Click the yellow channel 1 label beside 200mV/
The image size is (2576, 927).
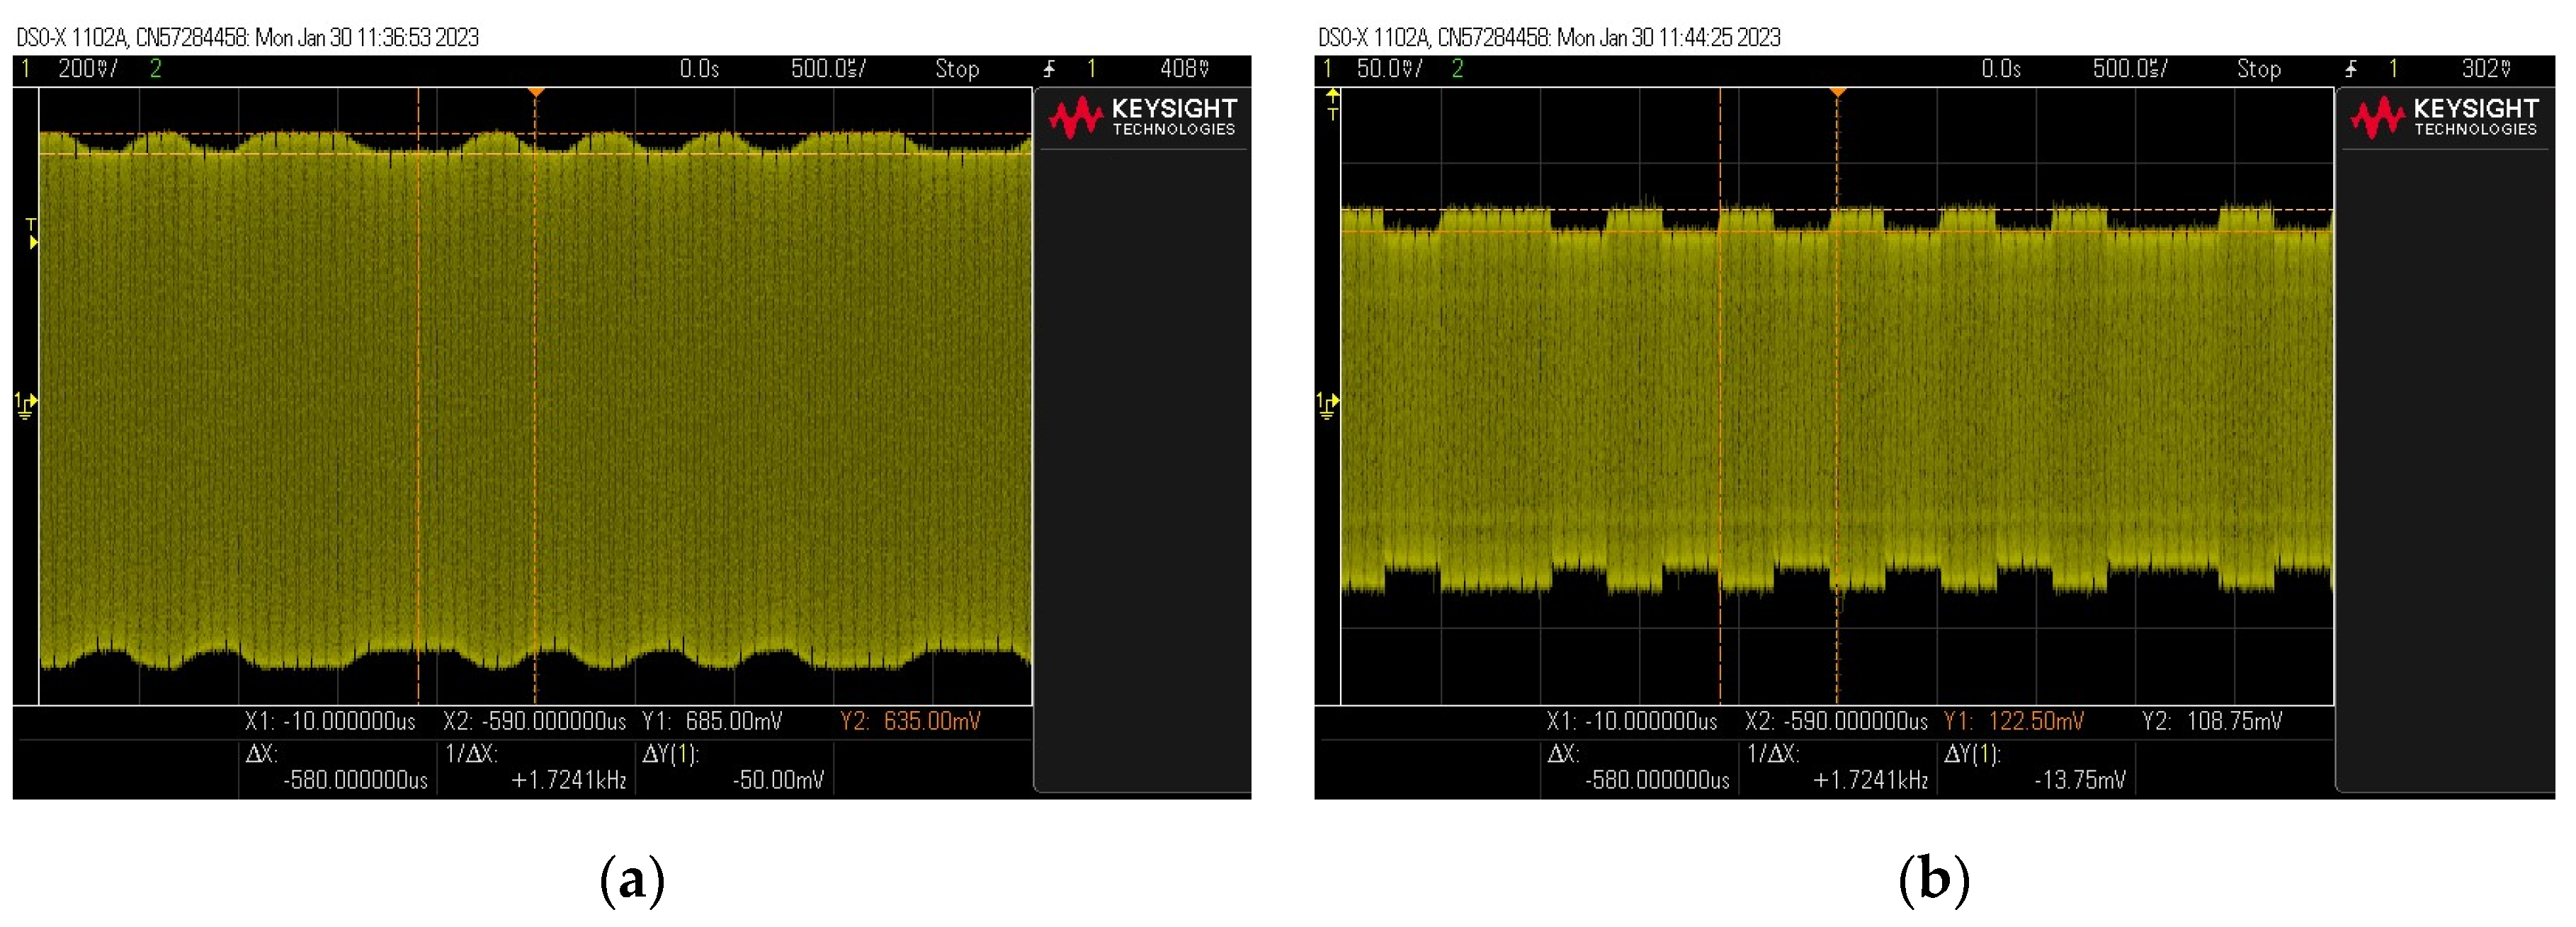pos(25,69)
